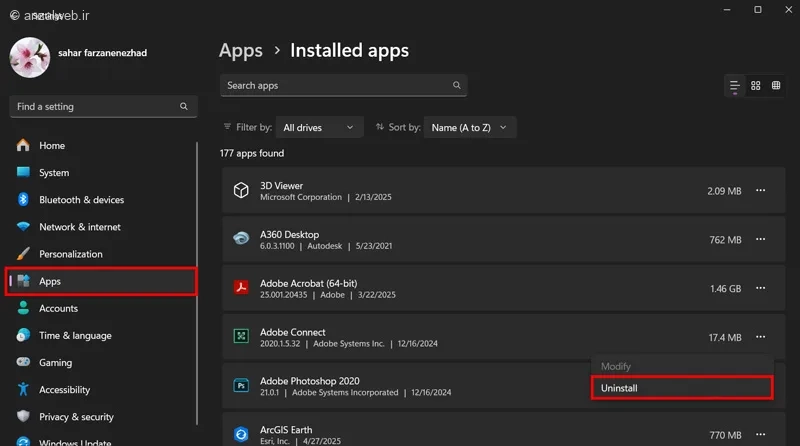Screen dimensions: 800x446
Task: Click the Adobe Acrobat app icon
Action: click(241, 289)
